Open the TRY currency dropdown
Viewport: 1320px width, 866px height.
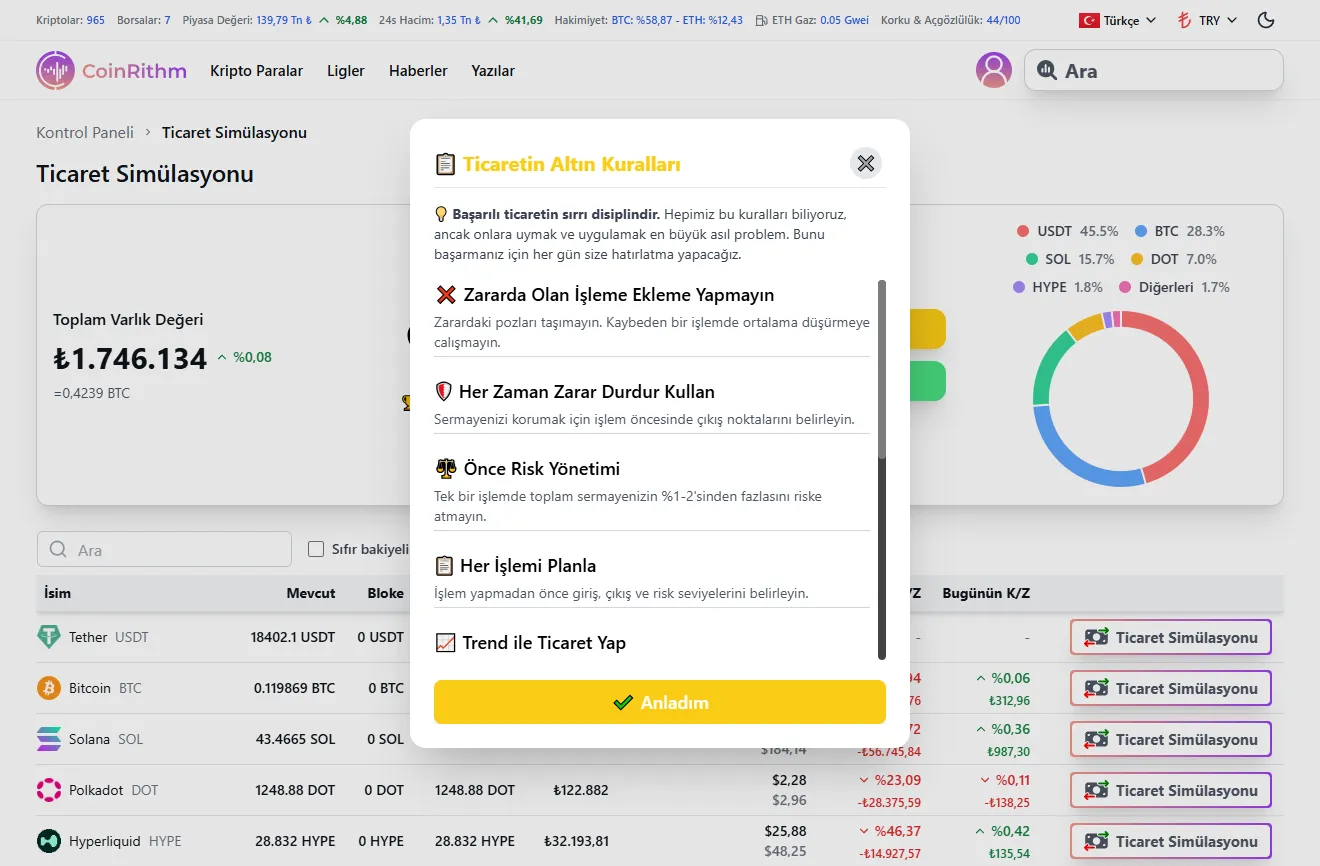click(x=1205, y=19)
